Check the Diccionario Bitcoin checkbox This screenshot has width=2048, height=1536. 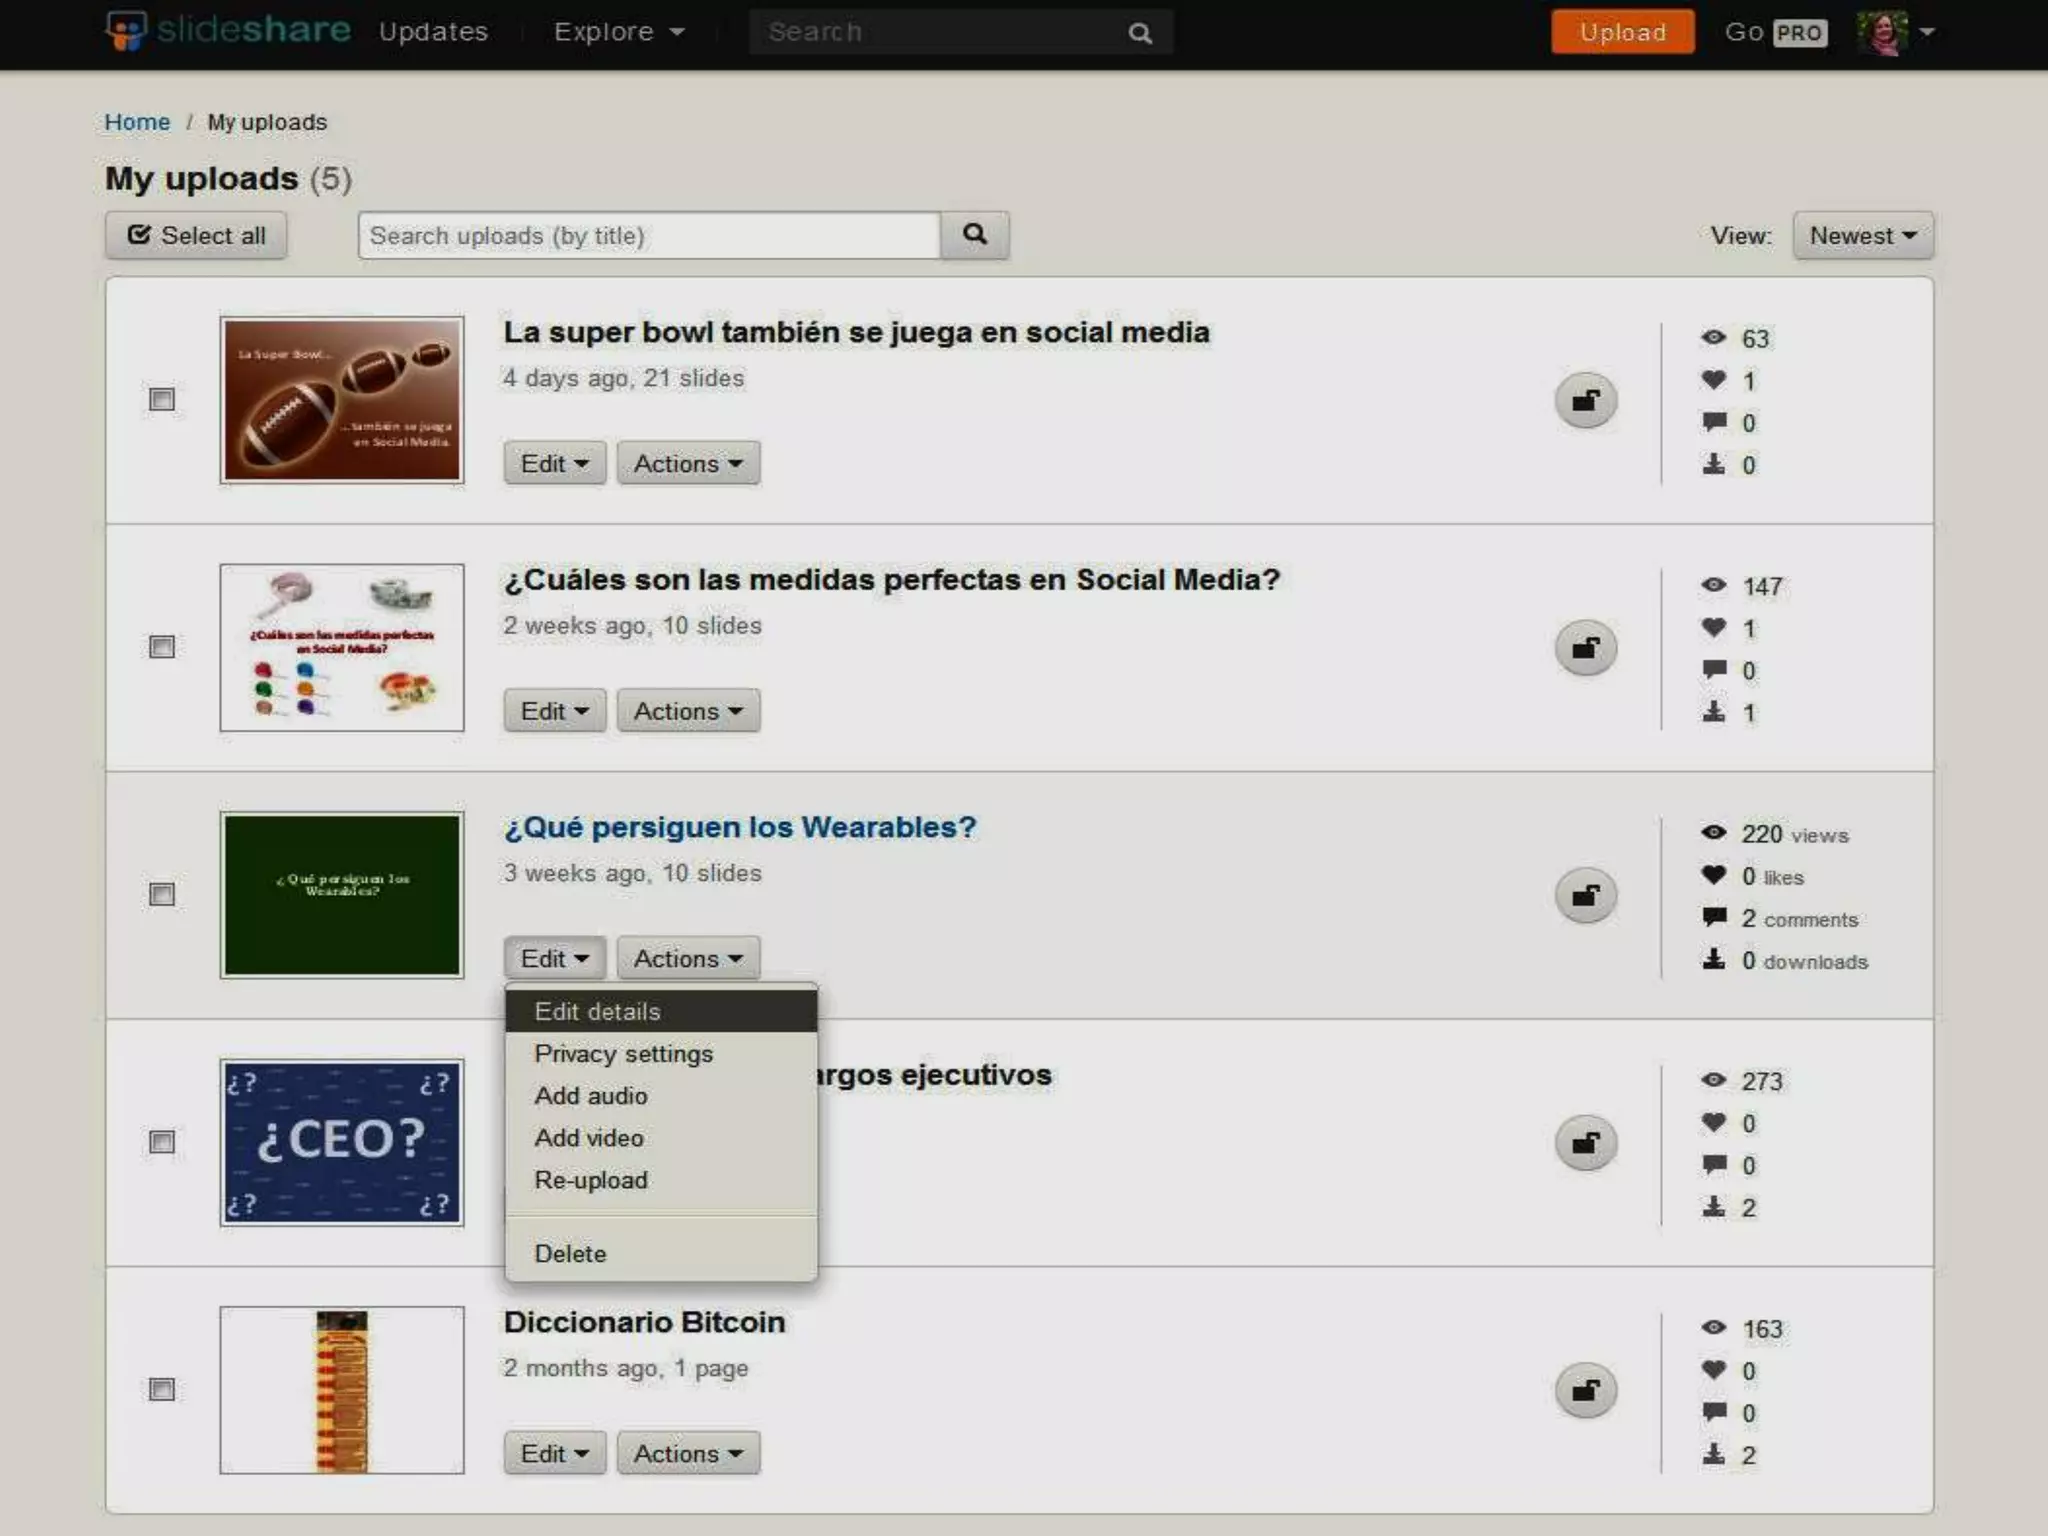[162, 1389]
